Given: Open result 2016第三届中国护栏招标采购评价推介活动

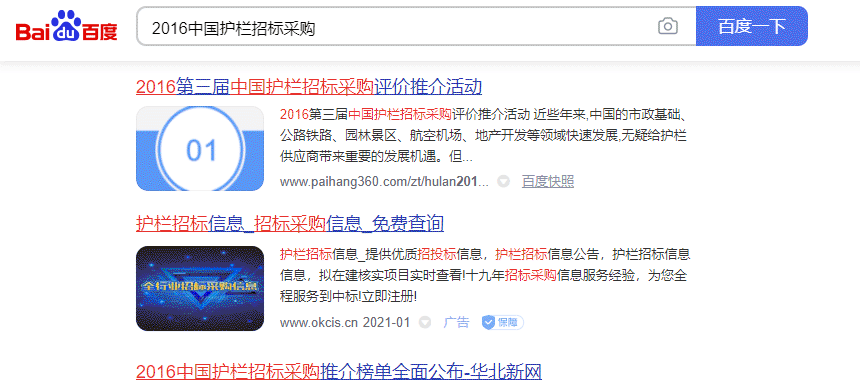Looking at the screenshot, I should (x=309, y=87).
